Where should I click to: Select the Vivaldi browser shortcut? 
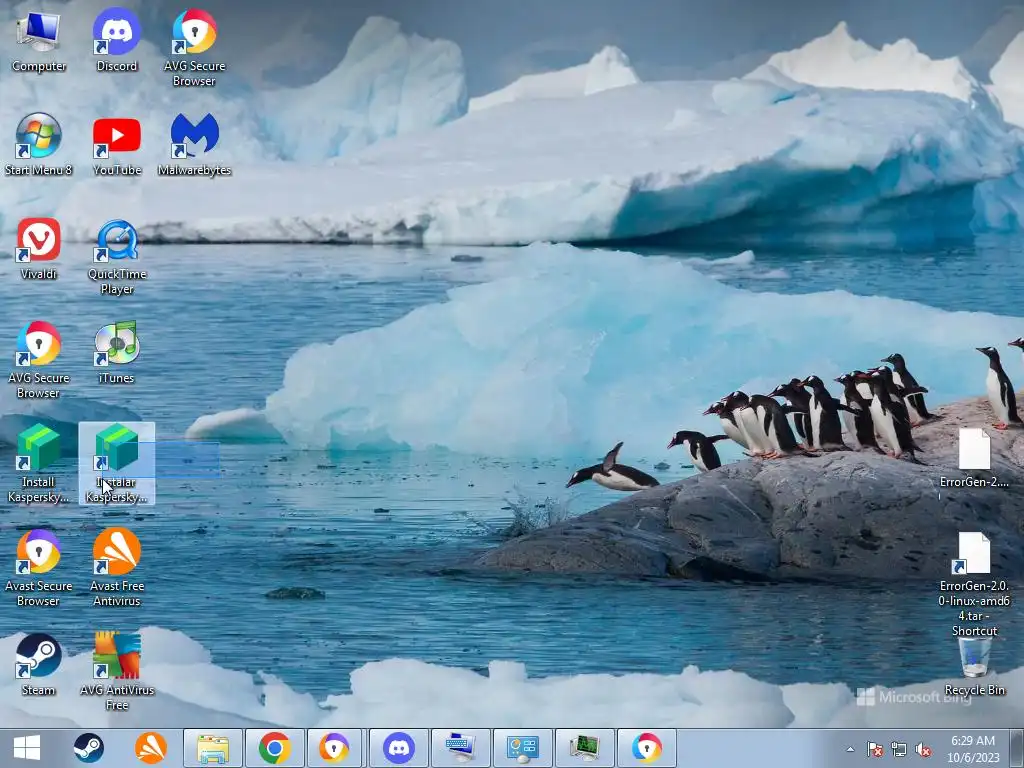(x=39, y=249)
